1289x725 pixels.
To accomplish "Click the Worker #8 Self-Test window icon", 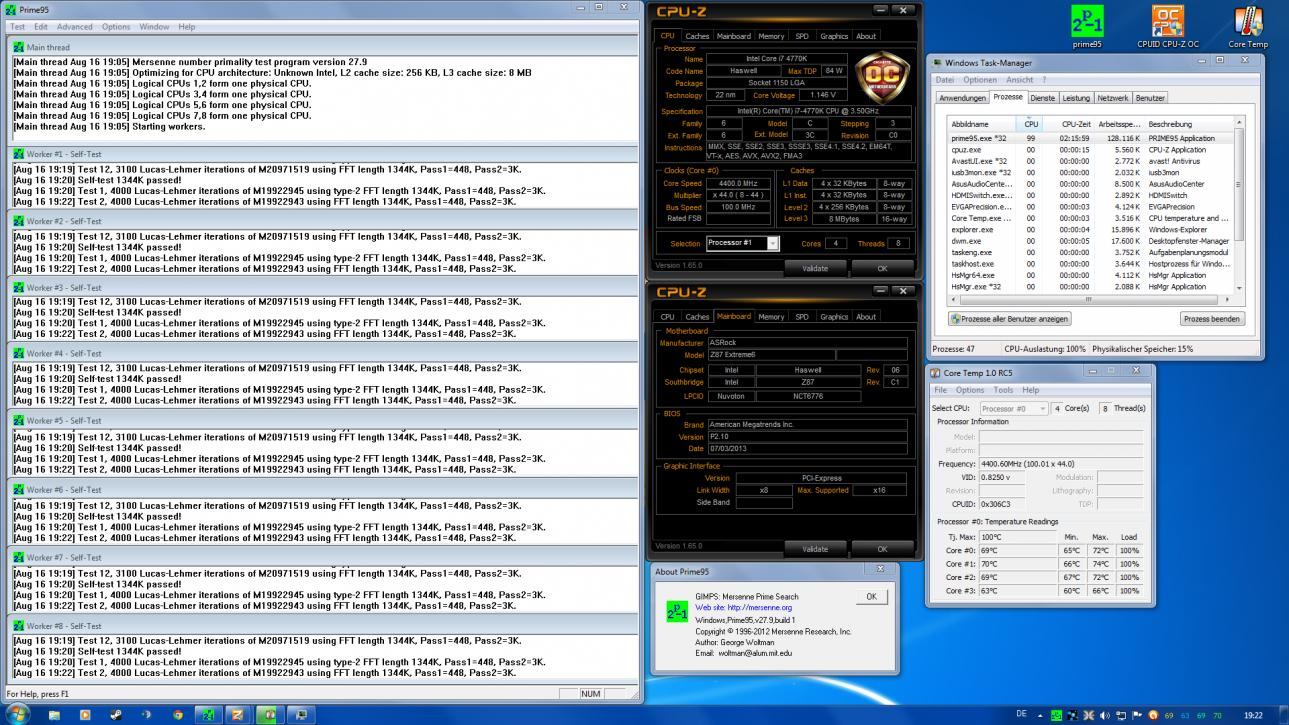I will [x=18, y=626].
